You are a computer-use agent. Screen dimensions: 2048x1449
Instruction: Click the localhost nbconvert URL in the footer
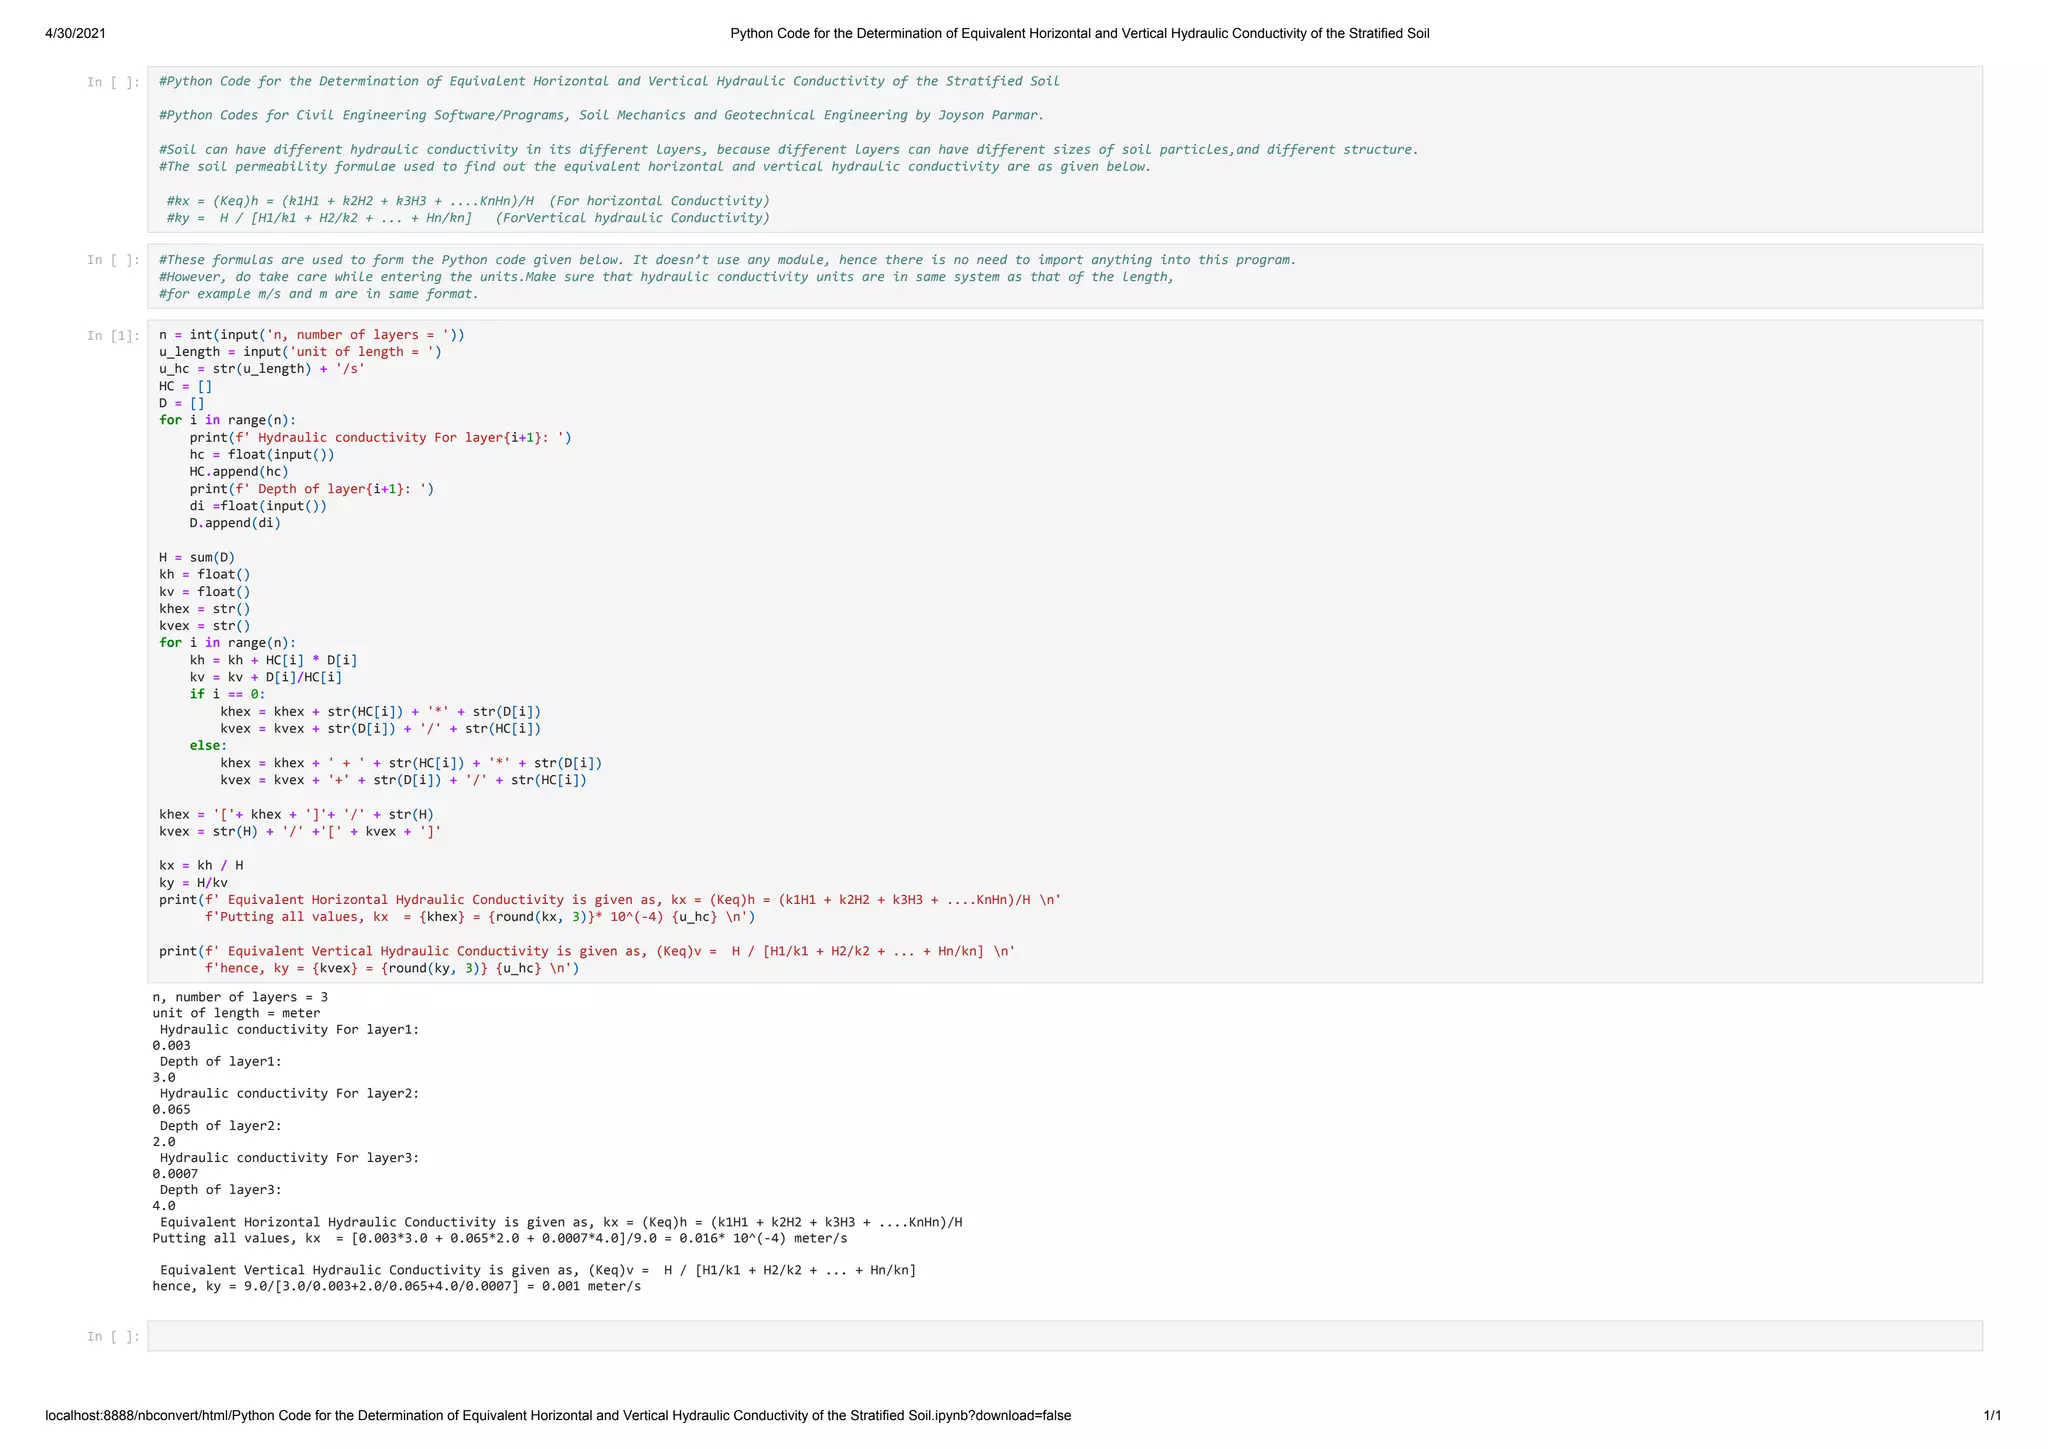pyautogui.click(x=558, y=1416)
